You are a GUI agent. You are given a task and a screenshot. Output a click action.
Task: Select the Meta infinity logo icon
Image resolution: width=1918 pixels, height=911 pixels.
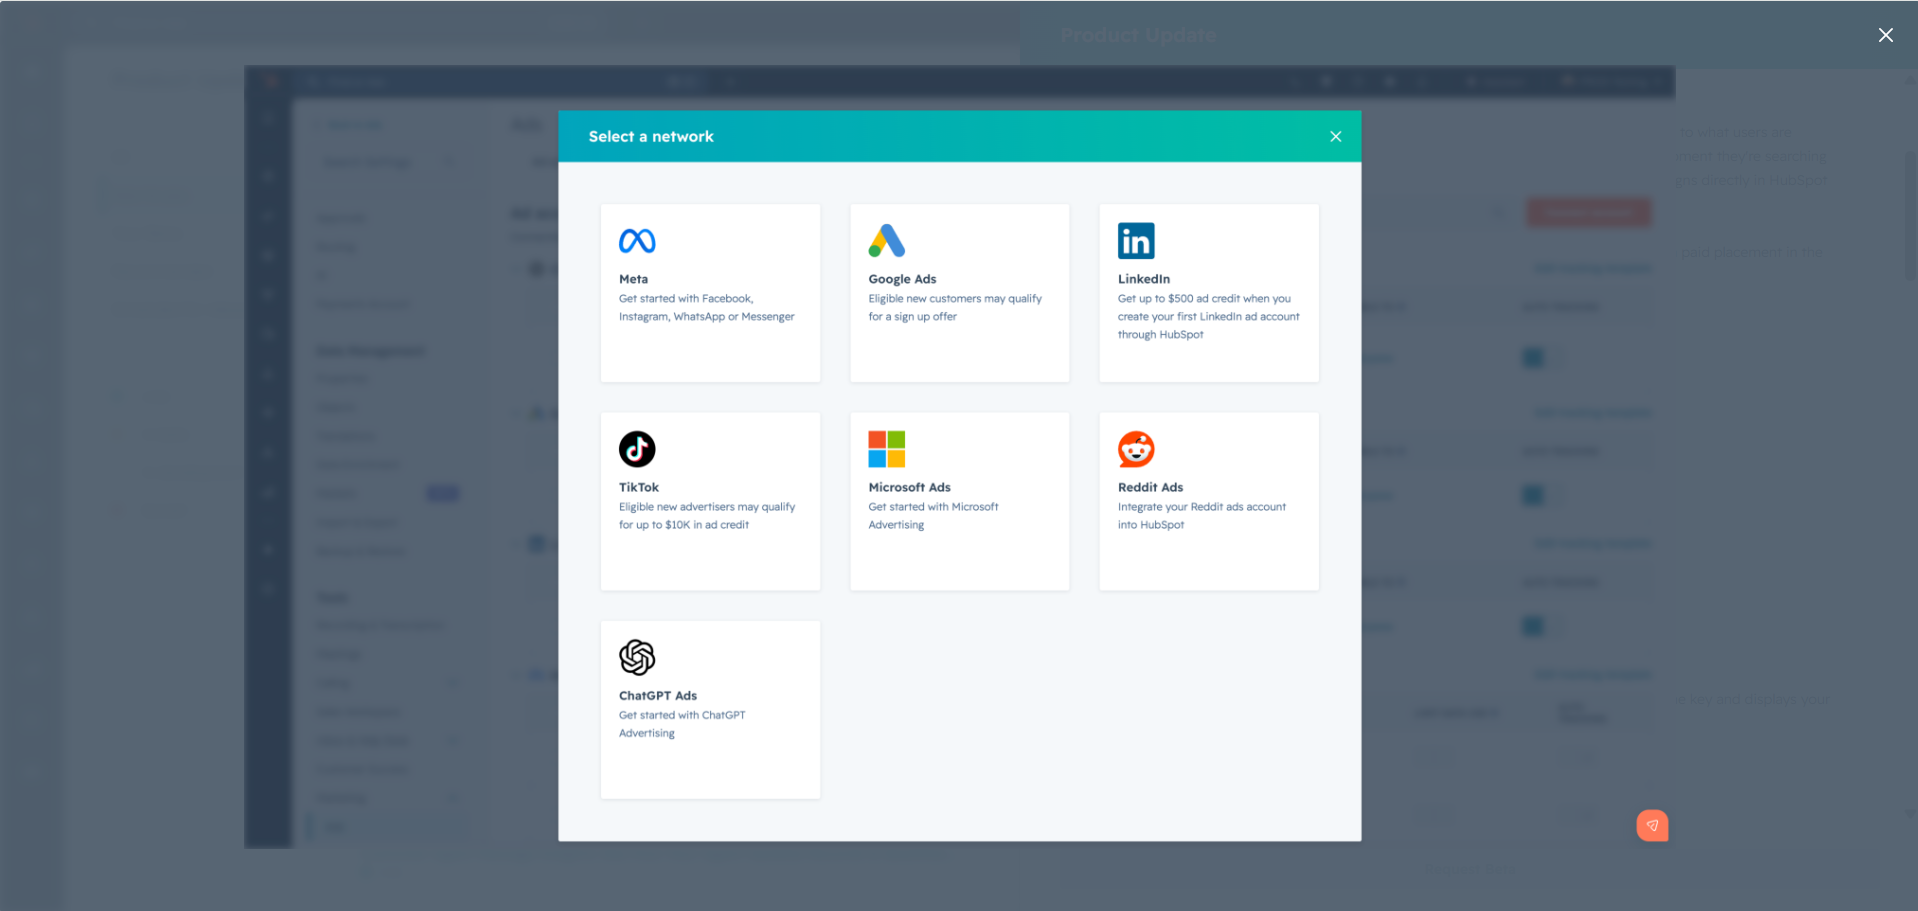point(637,241)
